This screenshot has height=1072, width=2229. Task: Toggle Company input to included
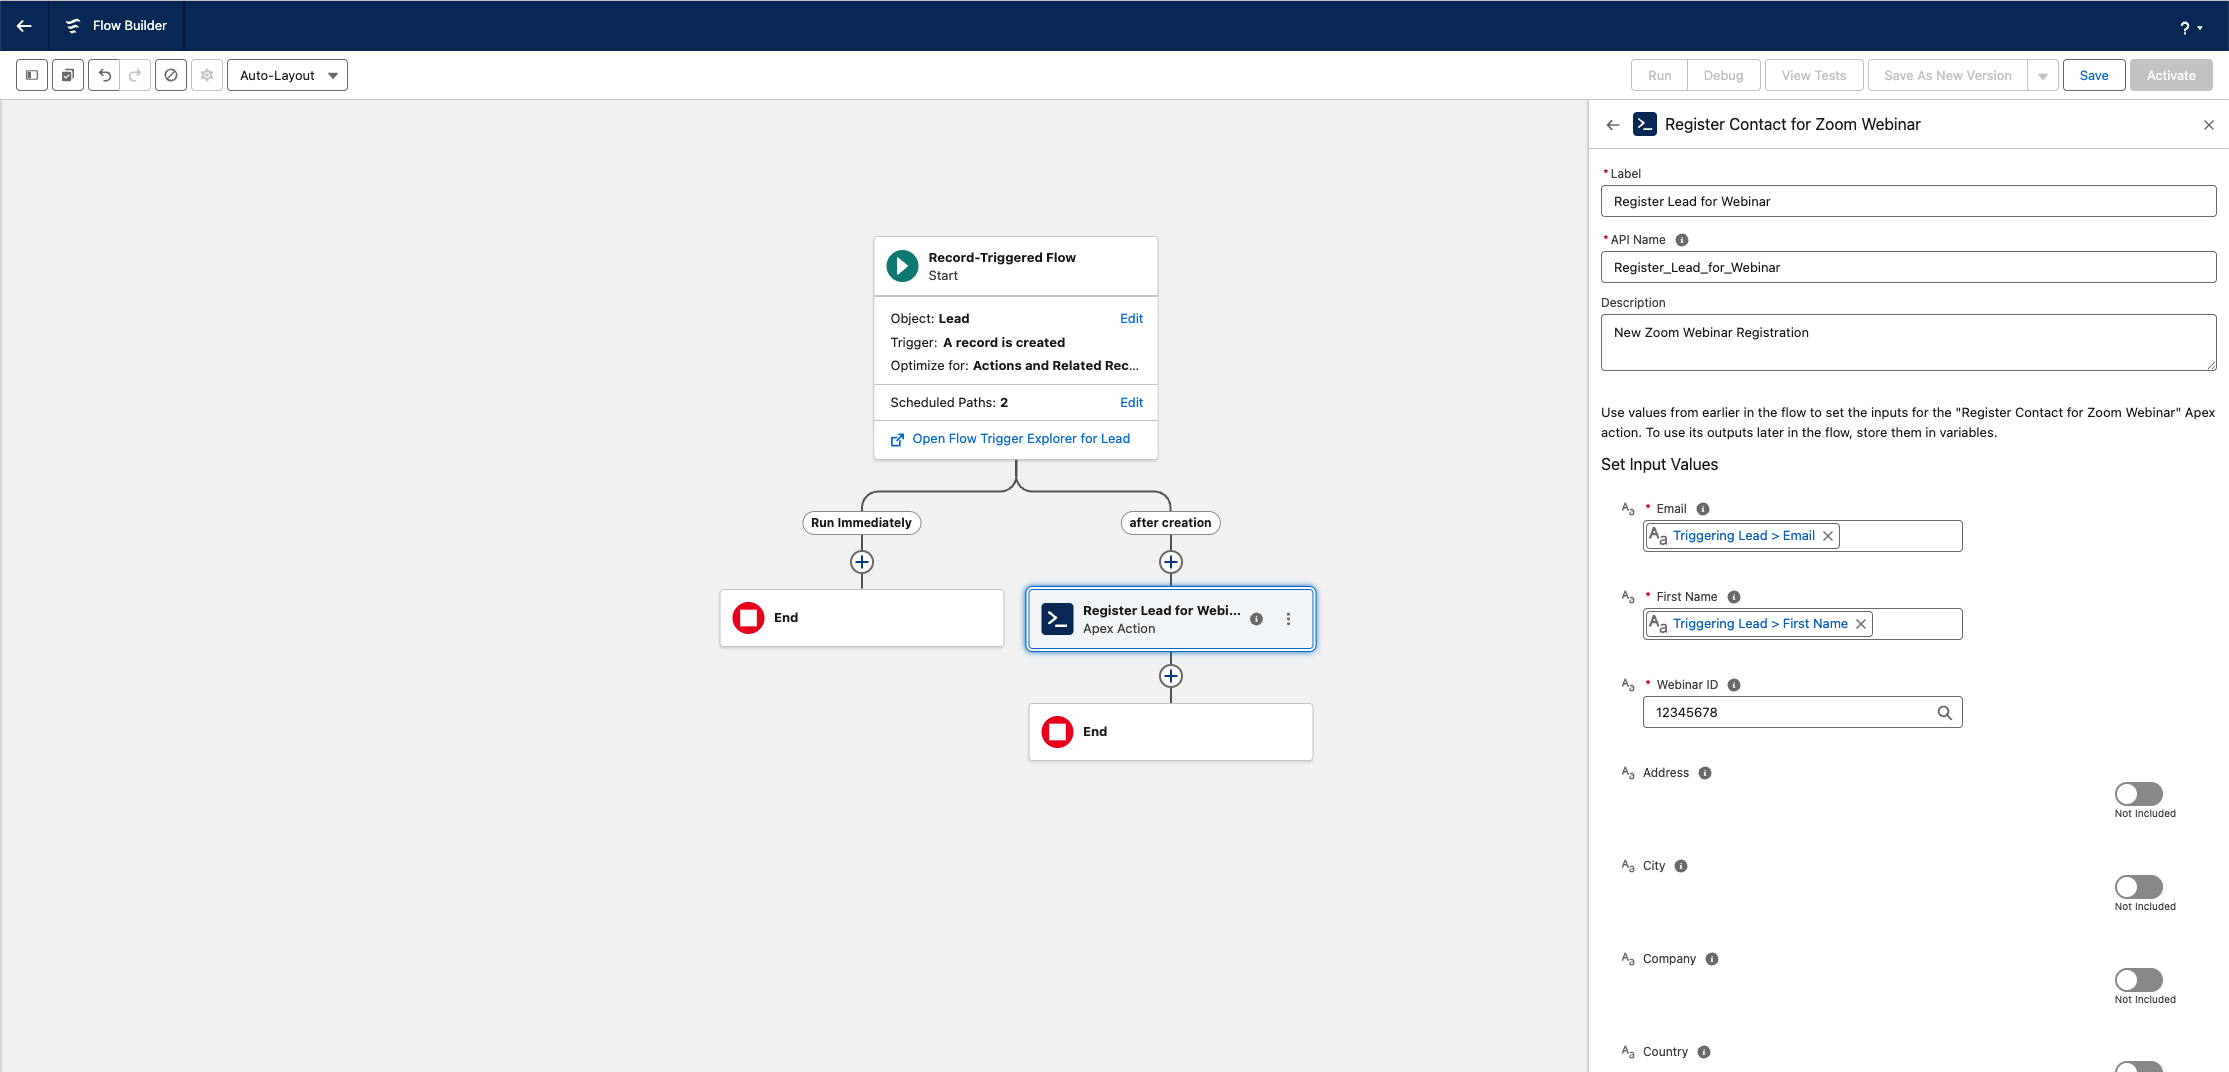pyautogui.click(x=2139, y=980)
